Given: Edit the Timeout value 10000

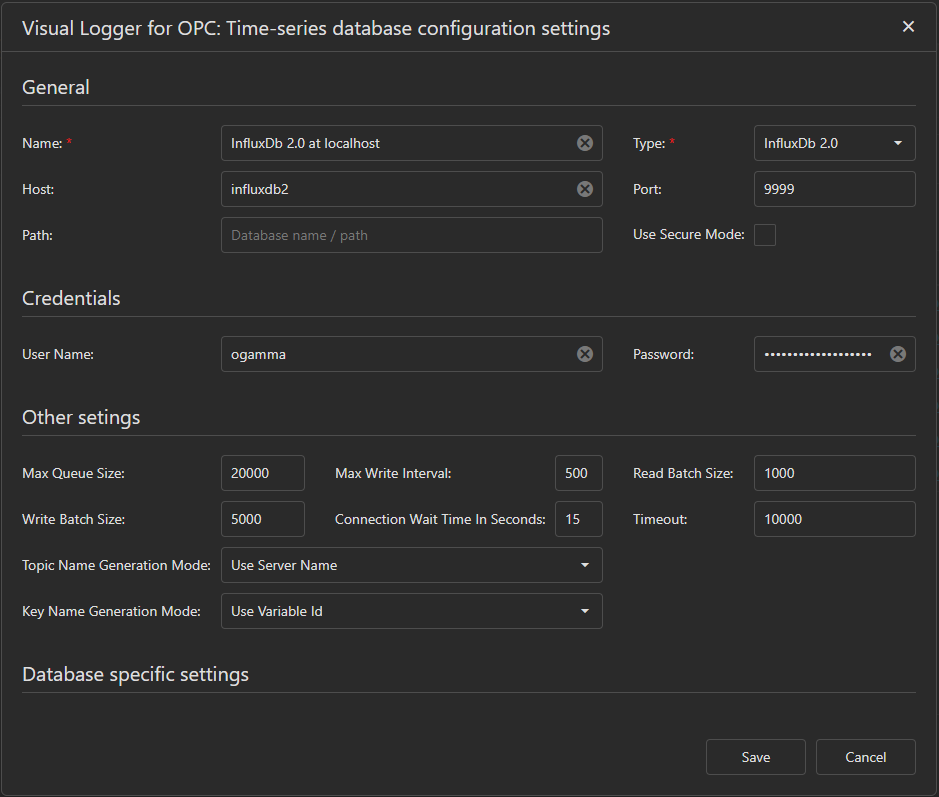Looking at the screenshot, I should pos(834,519).
